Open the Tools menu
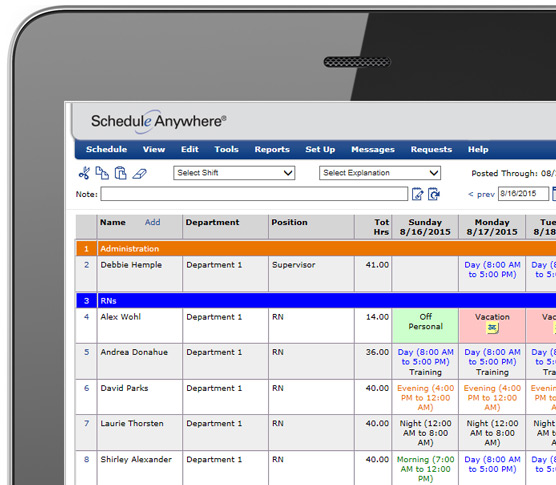The width and height of the screenshot is (556, 485). [226, 149]
